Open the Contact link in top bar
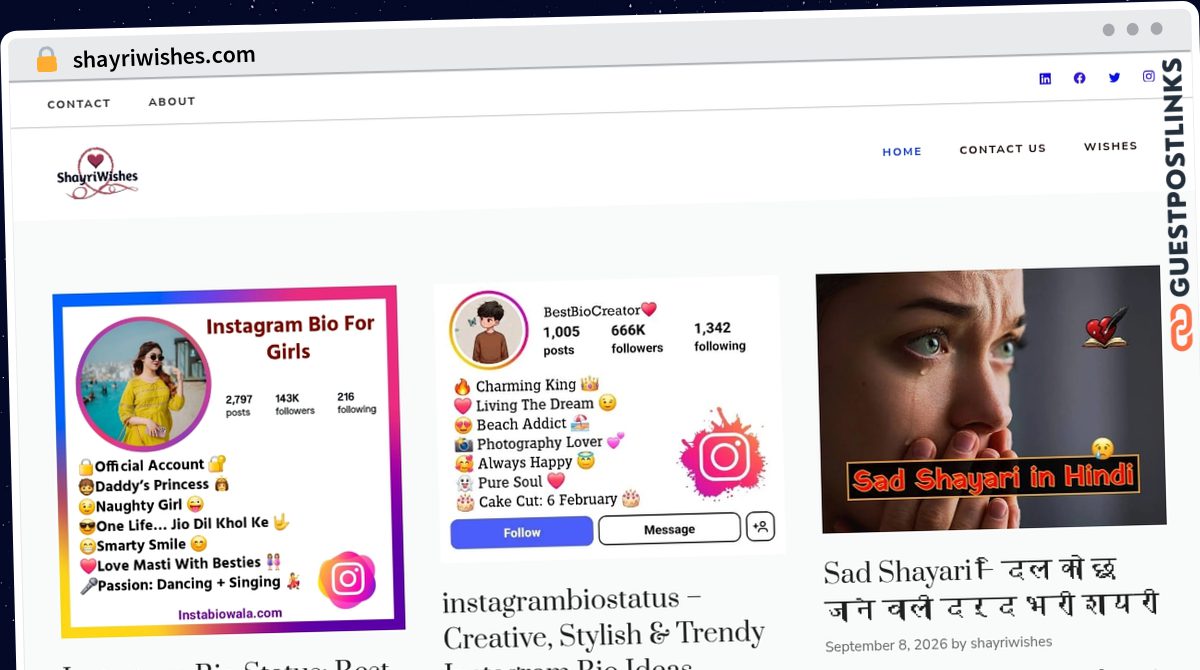1200x670 pixels. tap(79, 104)
